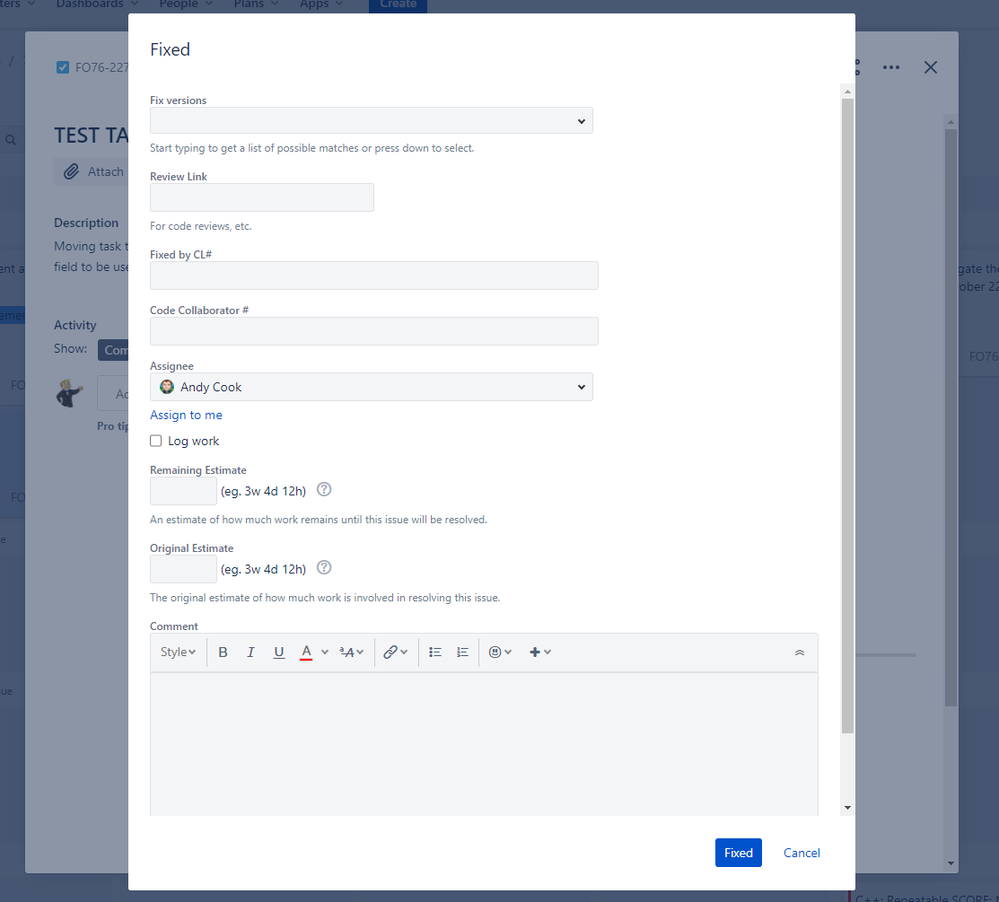Toggle bold in comment toolbar
The image size is (999, 902).
(223, 652)
